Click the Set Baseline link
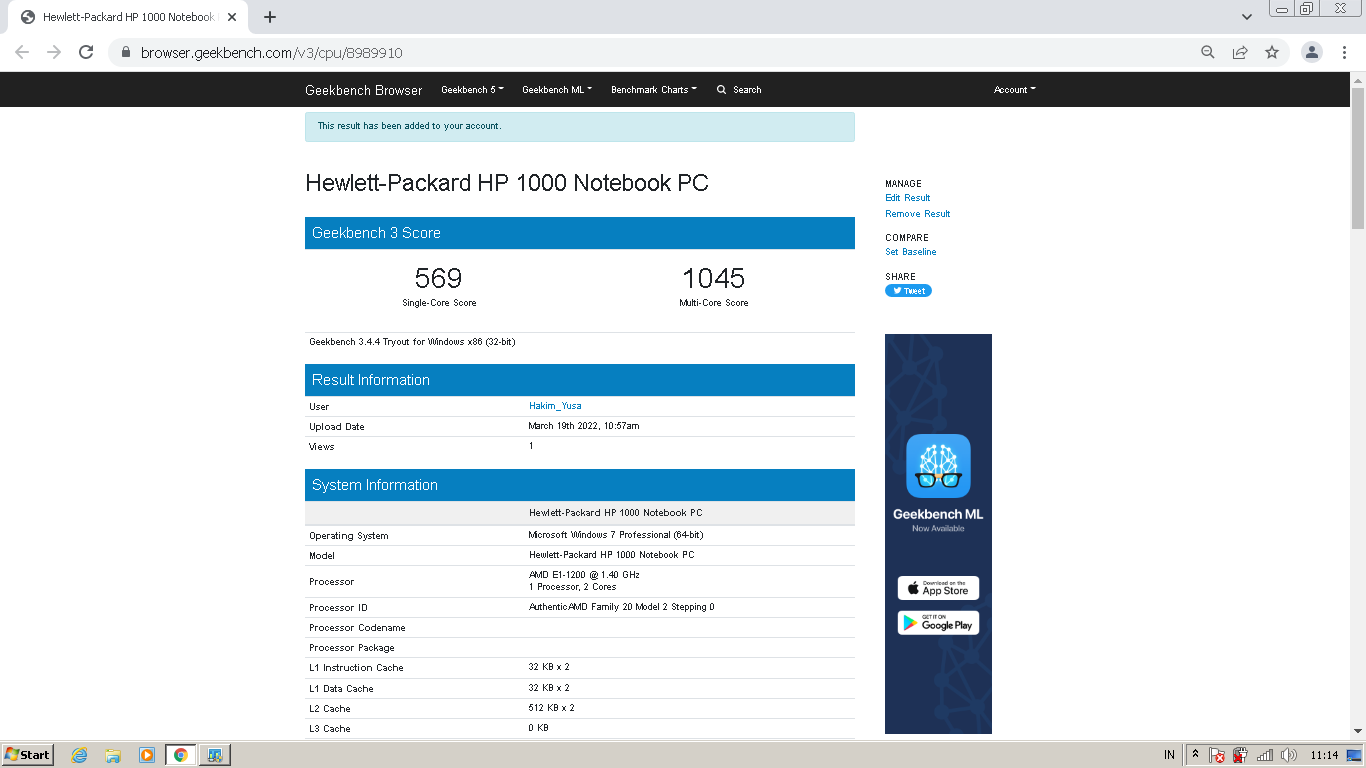1366x768 pixels. [x=911, y=252]
